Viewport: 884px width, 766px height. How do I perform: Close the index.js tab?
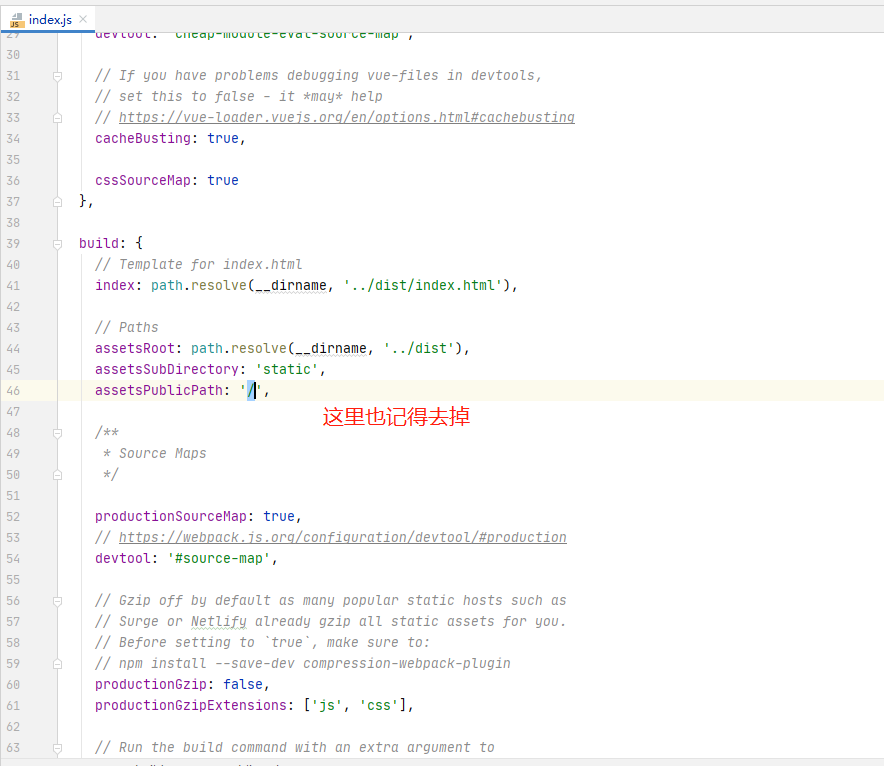tap(84, 18)
